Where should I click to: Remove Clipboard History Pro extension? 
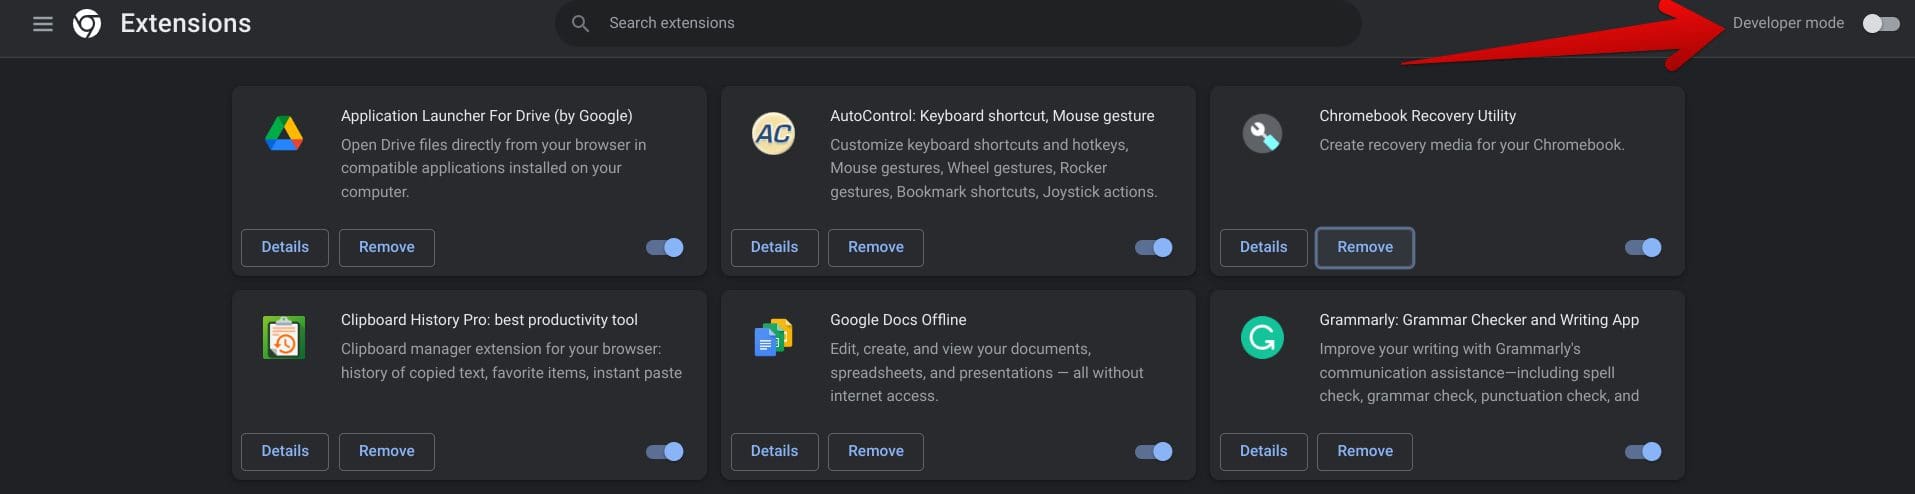387,451
